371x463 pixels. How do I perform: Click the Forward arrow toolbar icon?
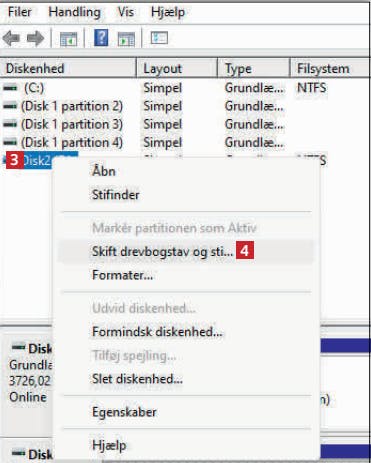click(x=35, y=38)
